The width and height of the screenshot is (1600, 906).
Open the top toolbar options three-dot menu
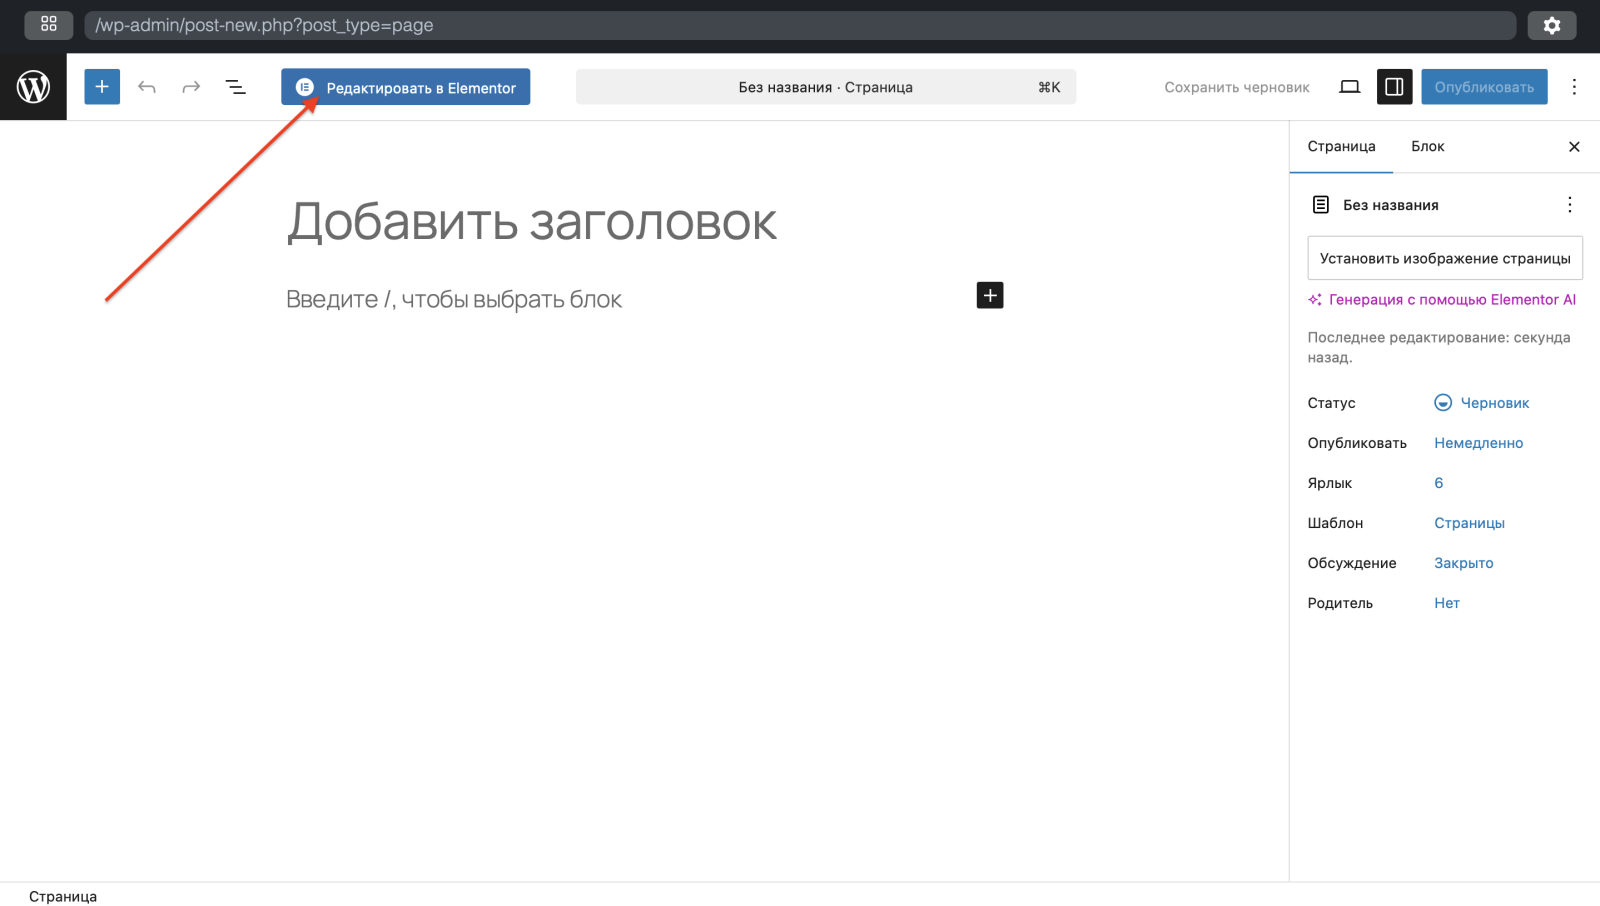(1574, 87)
